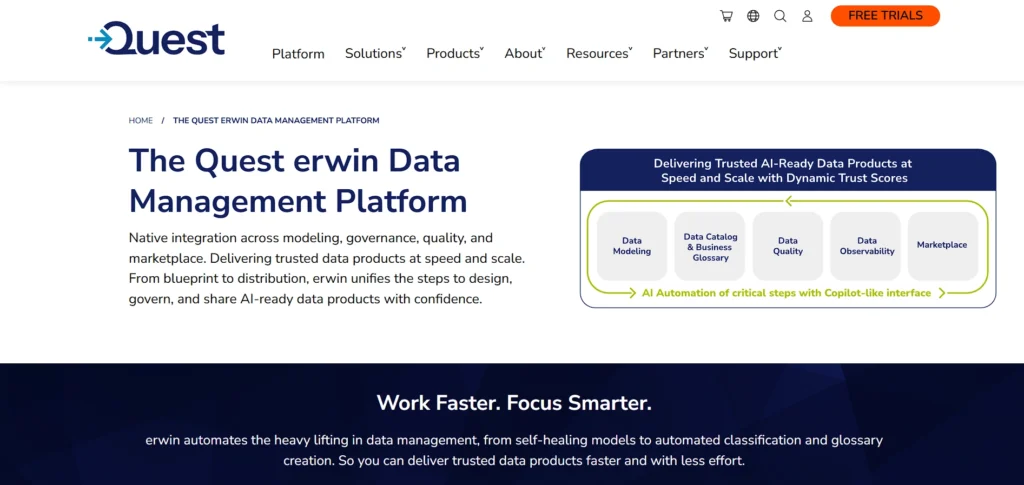Screen dimensions: 1024x485
Task: Click the current page breadcrumb text
Action: click(x=276, y=121)
